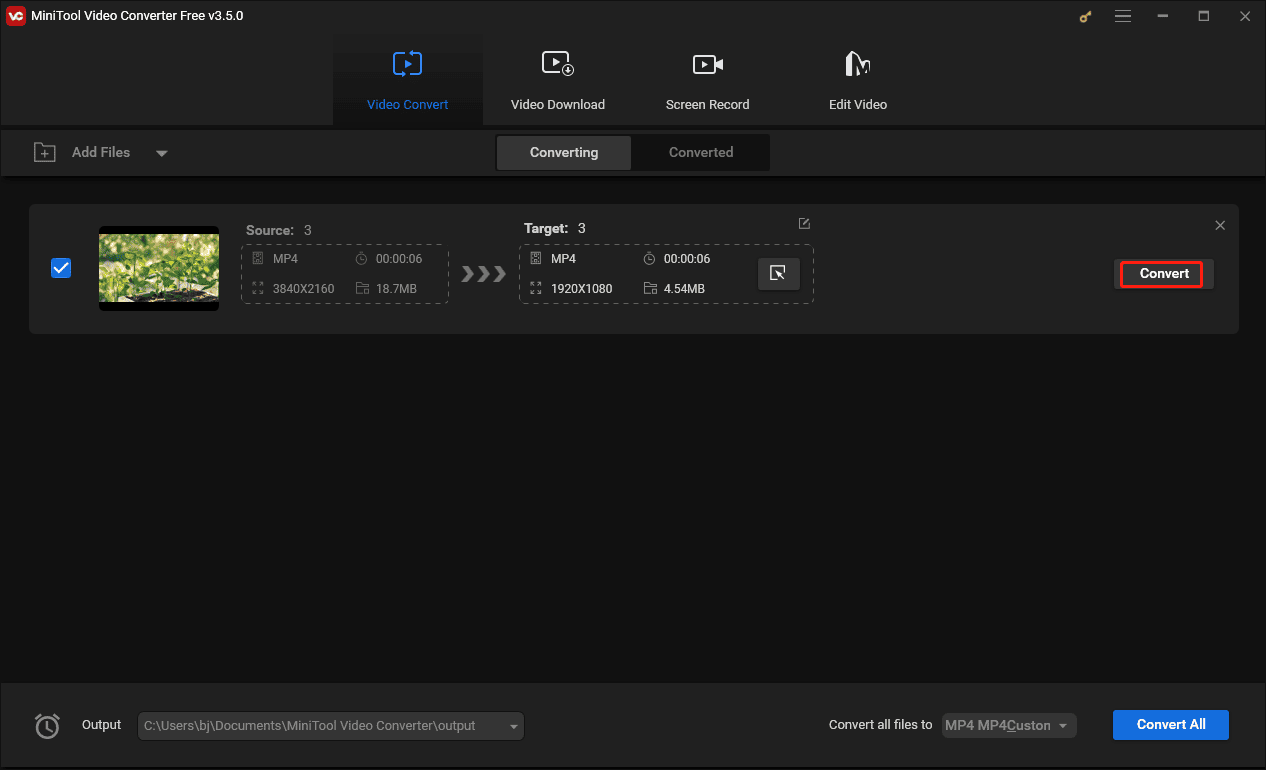Open the target format settings icon
Image resolution: width=1266 pixels, height=770 pixels.
pos(778,273)
